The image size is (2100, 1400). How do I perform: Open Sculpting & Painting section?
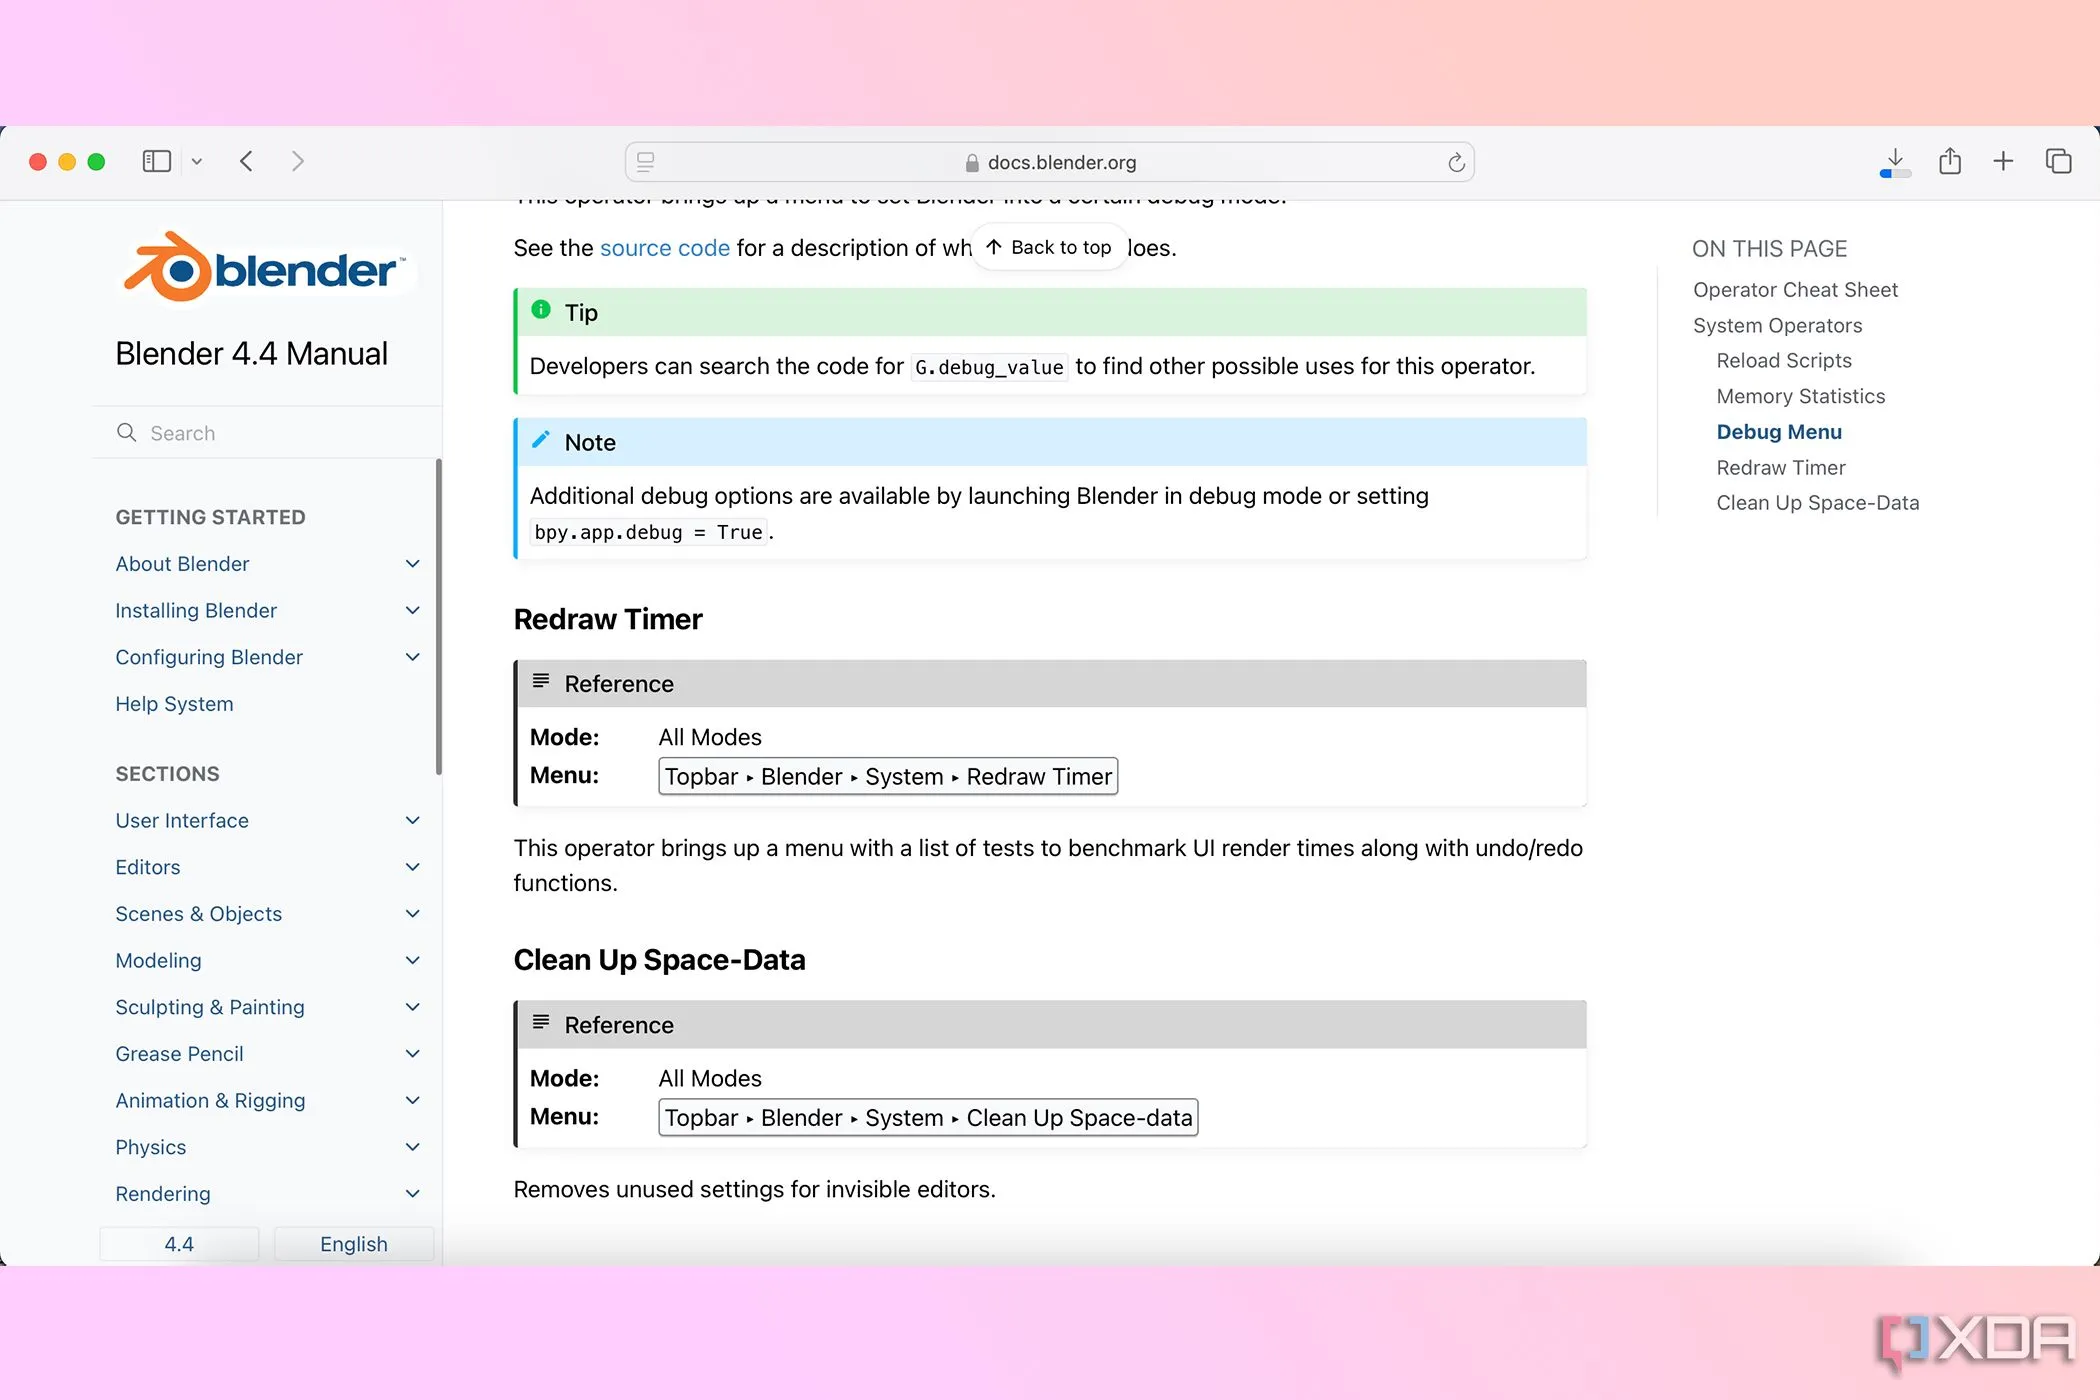[x=210, y=1007]
